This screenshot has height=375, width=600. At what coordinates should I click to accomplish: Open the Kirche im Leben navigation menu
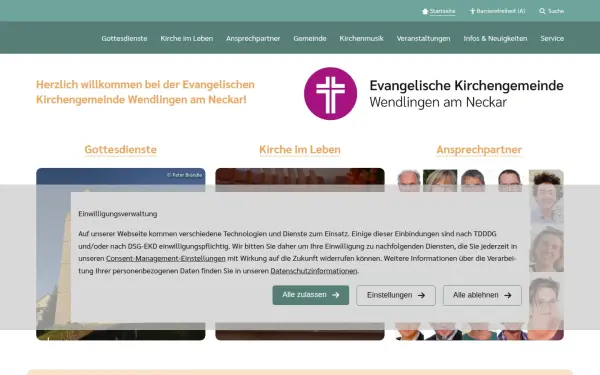pyautogui.click(x=187, y=38)
